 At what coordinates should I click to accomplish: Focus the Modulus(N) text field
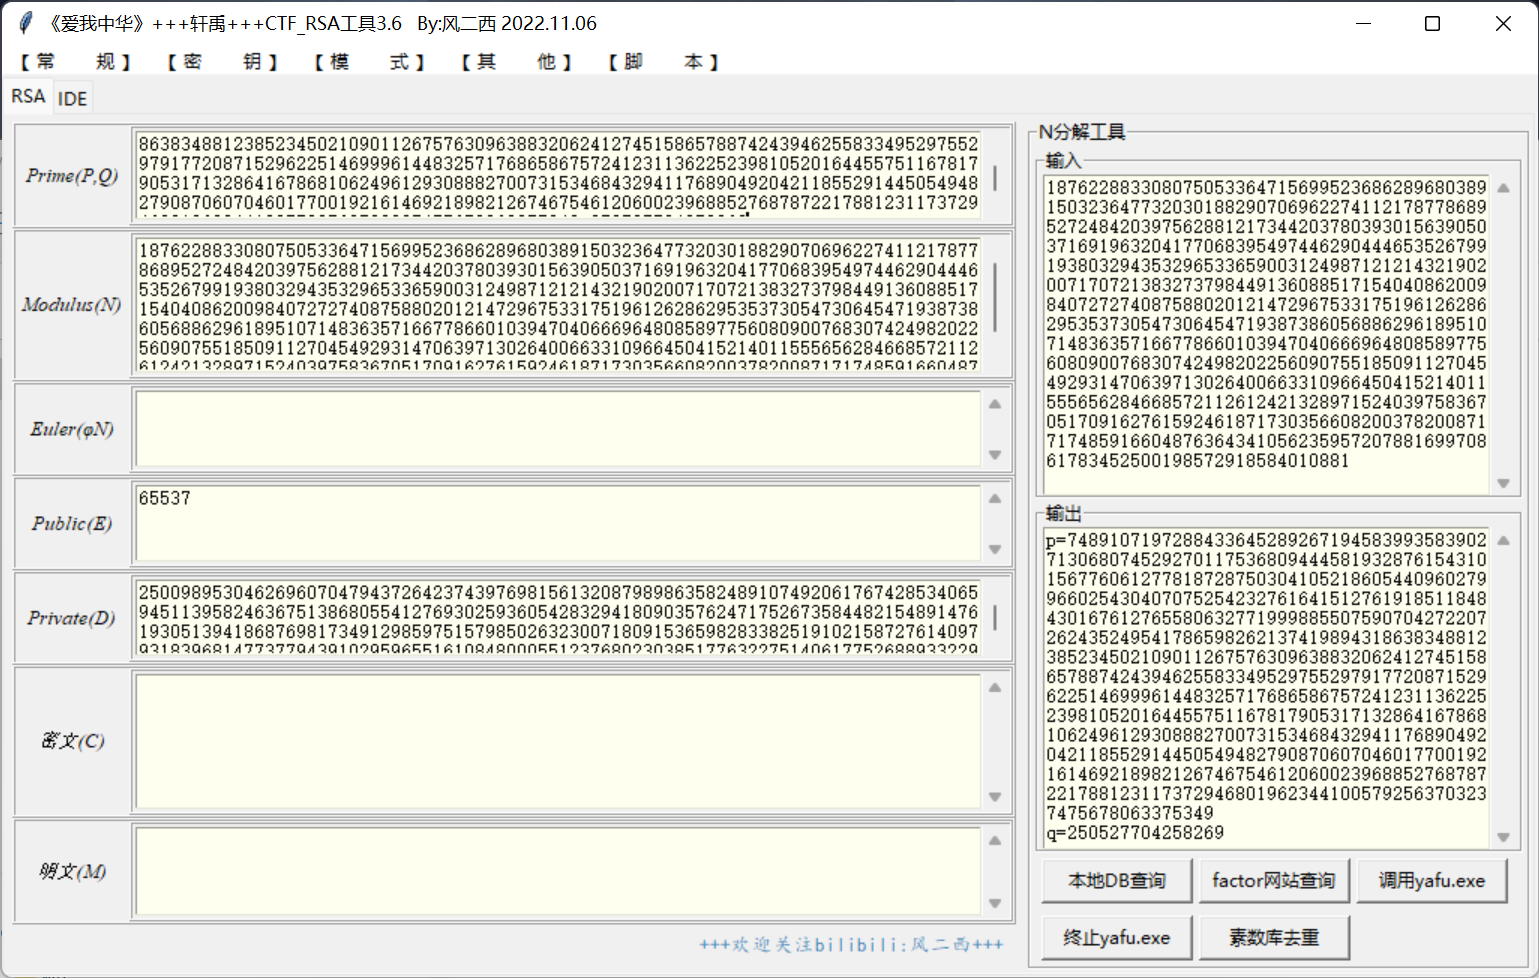coord(557,304)
